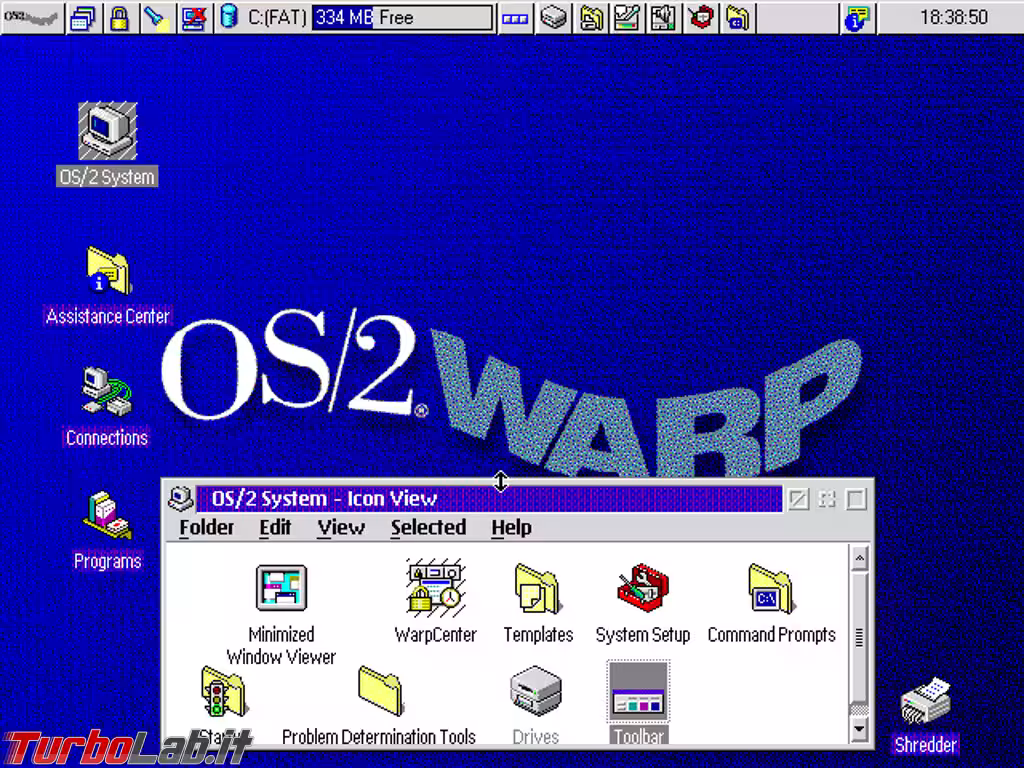Image resolution: width=1024 pixels, height=768 pixels.
Task: Open the Folder menu
Action: pyautogui.click(x=205, y=527)
